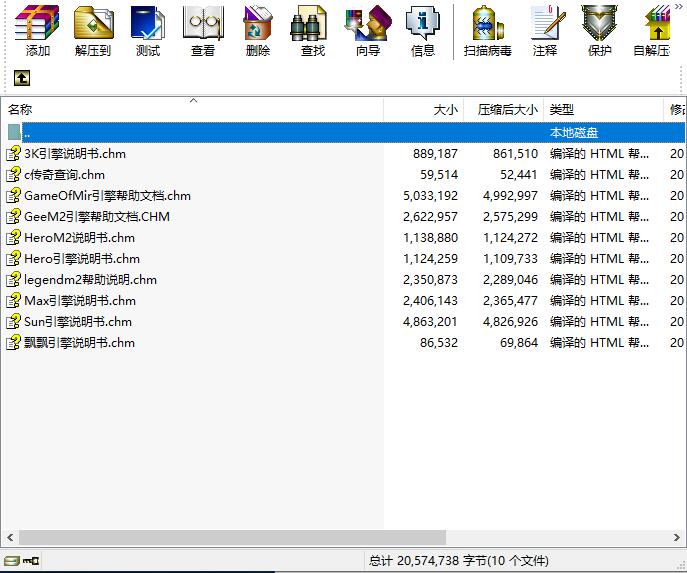Viewport: 687px width, 573px height.
Task: Click the chm icon beside GameOfMir引擎帮助文档
Action: pos(13,195)
